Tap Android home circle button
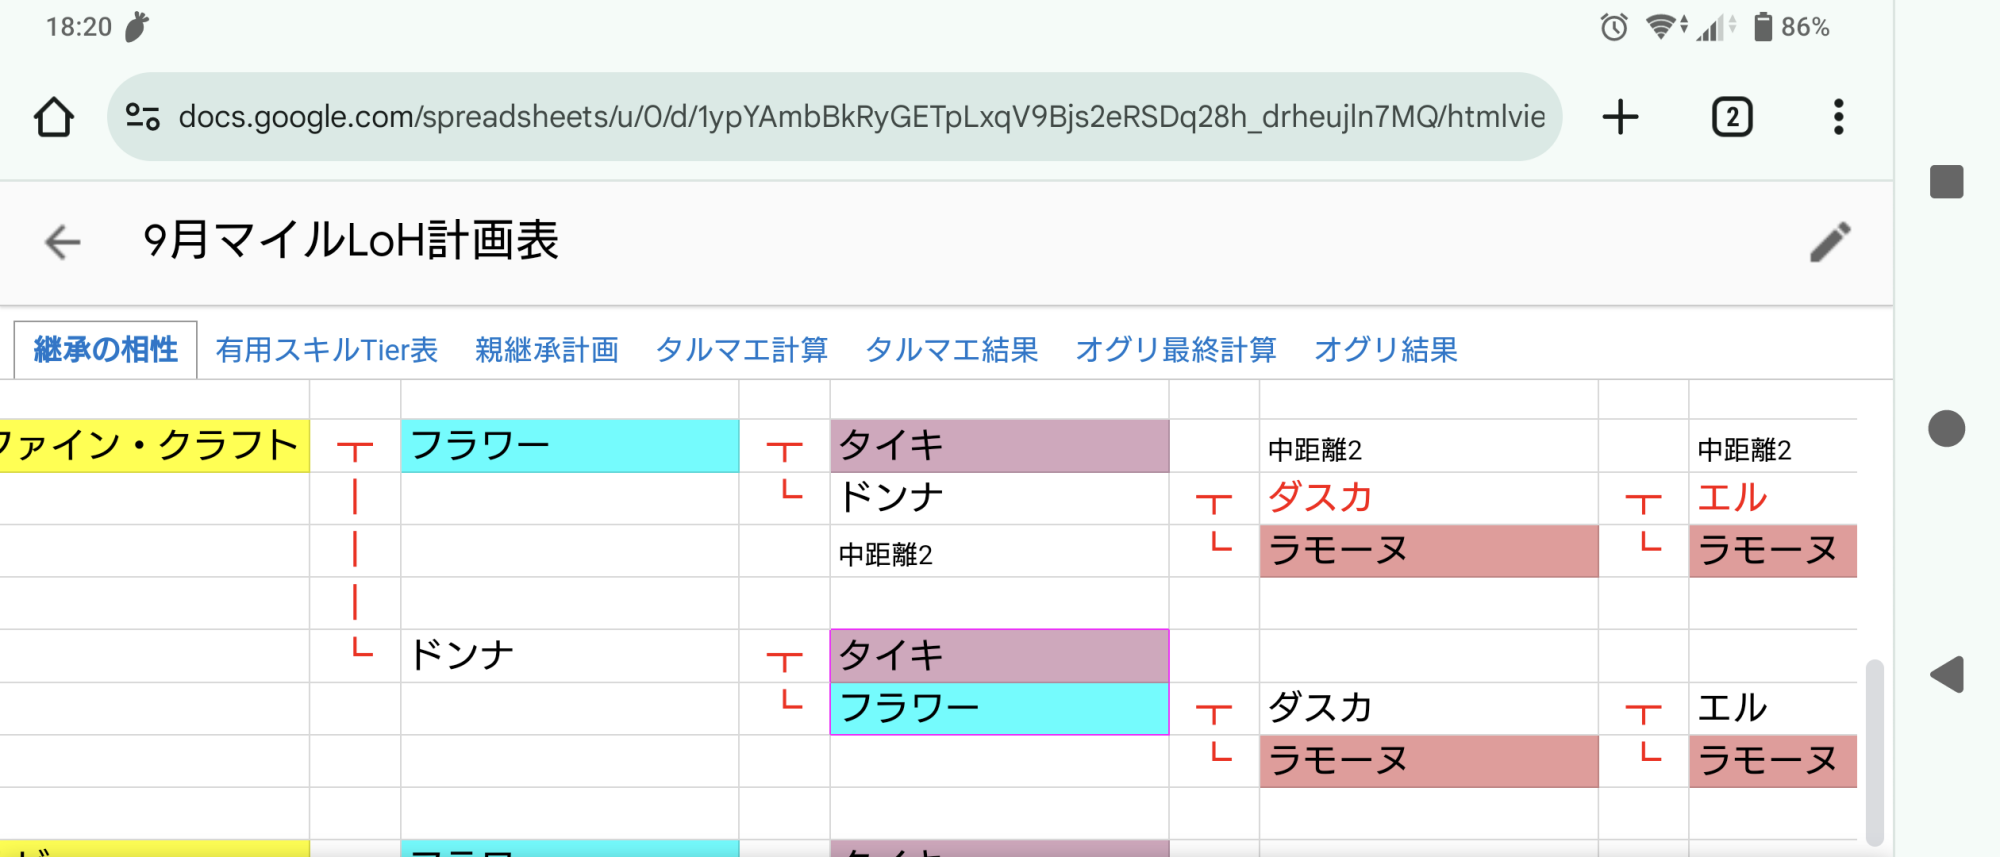 point(1946,429)
